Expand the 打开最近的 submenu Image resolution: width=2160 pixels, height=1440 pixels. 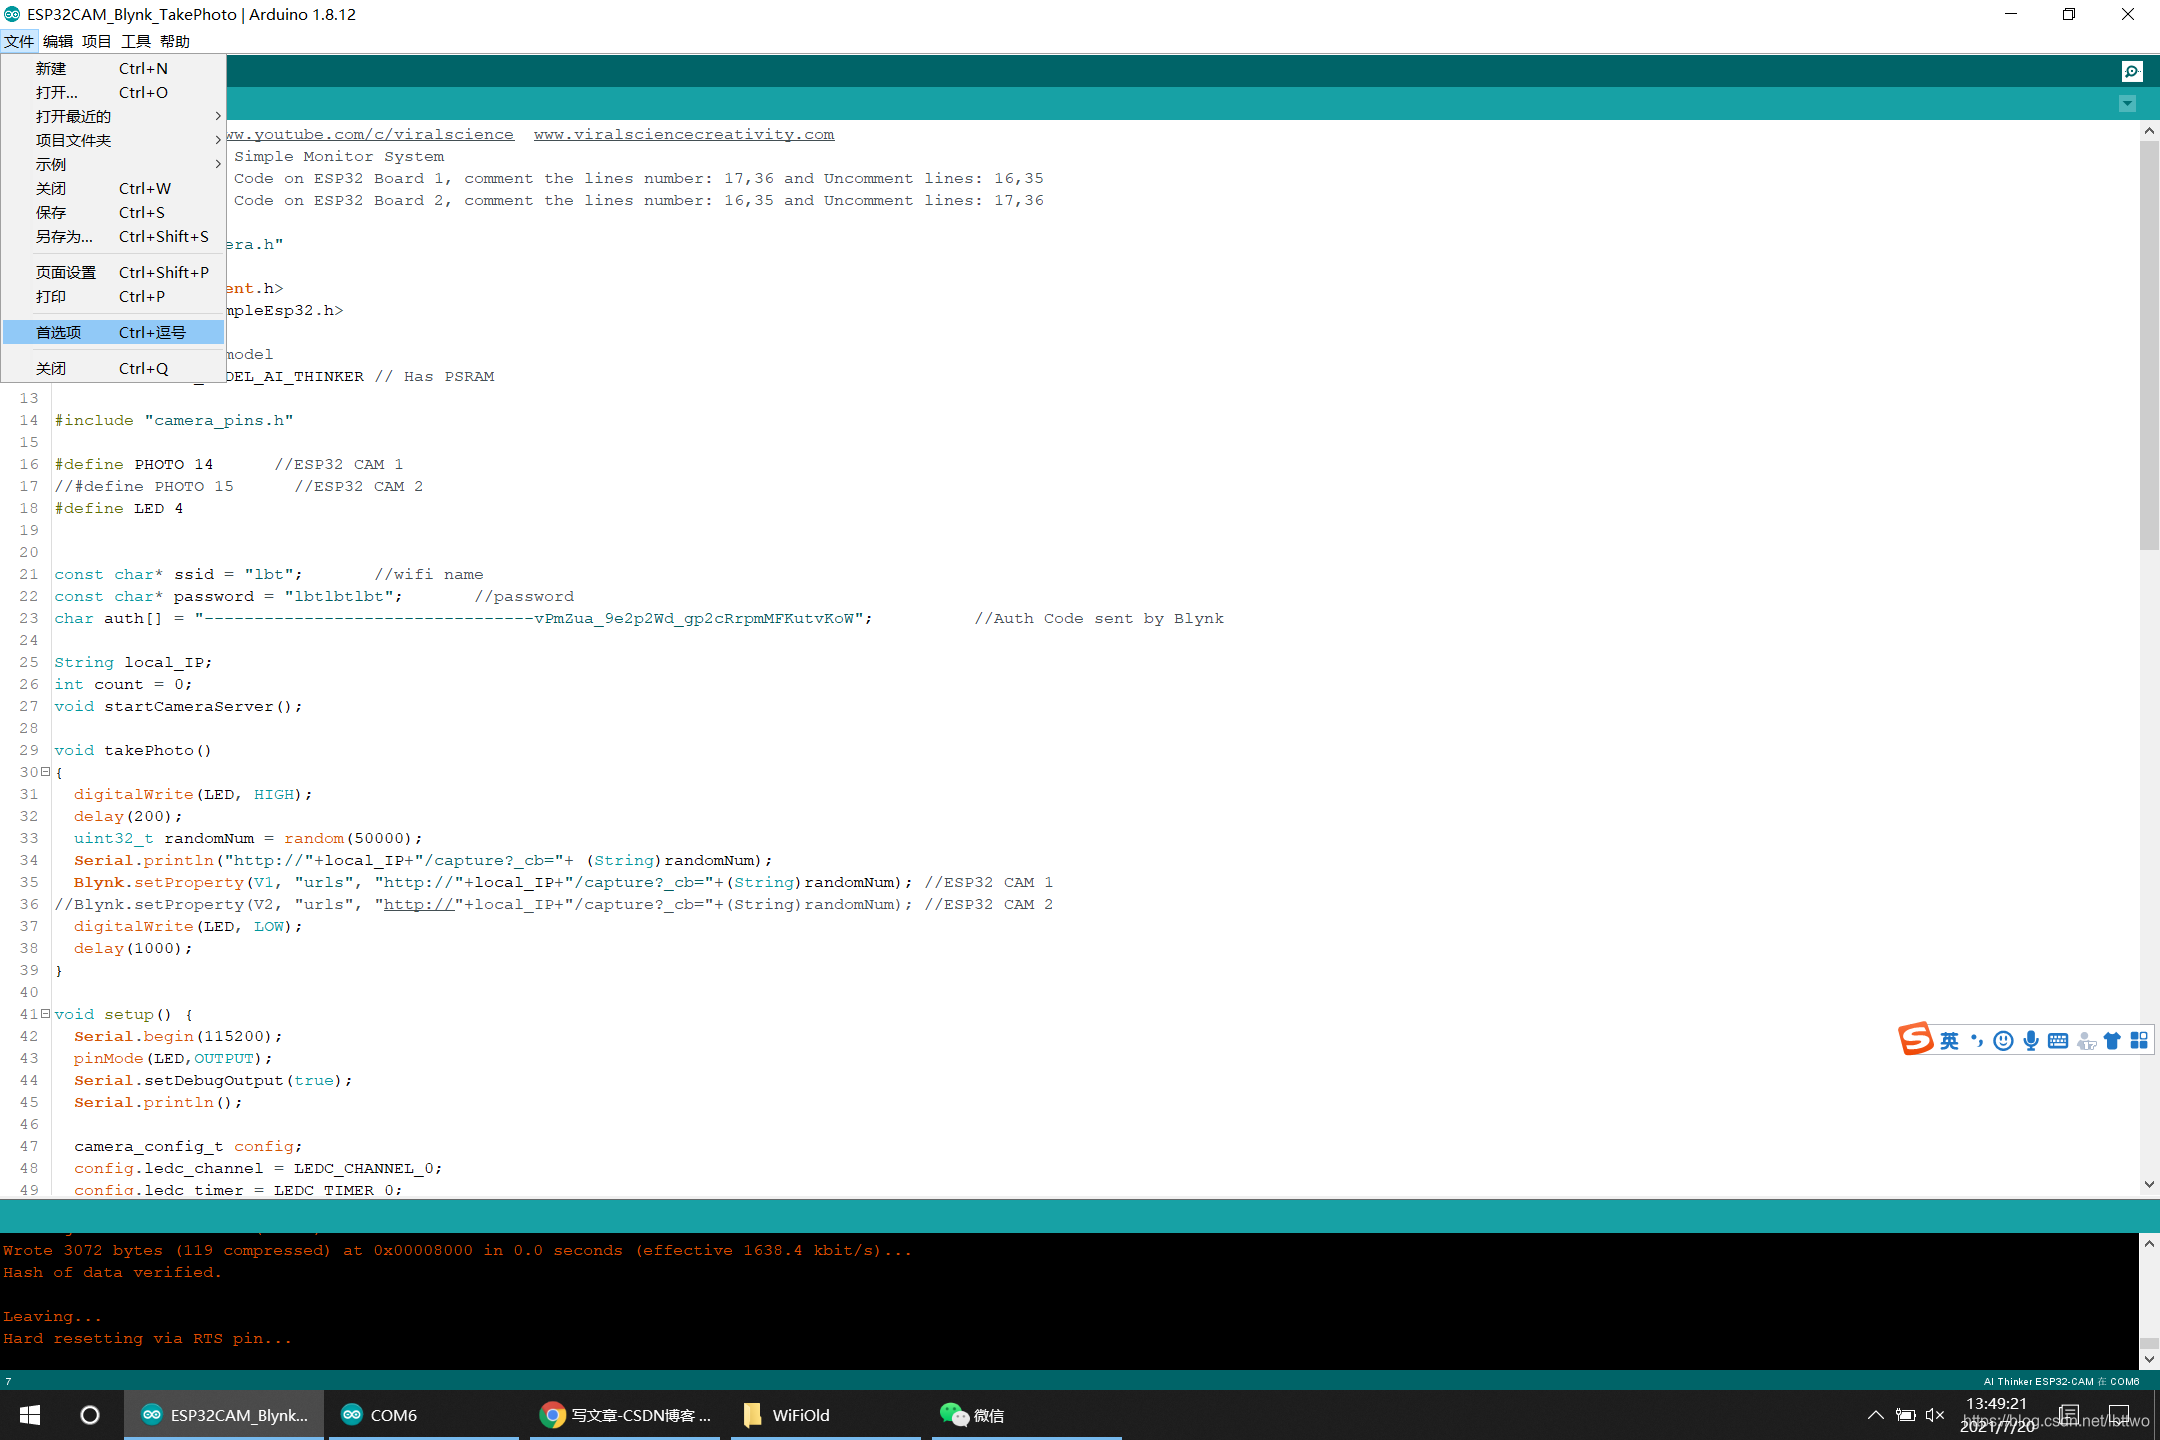(x=113, y=116)
